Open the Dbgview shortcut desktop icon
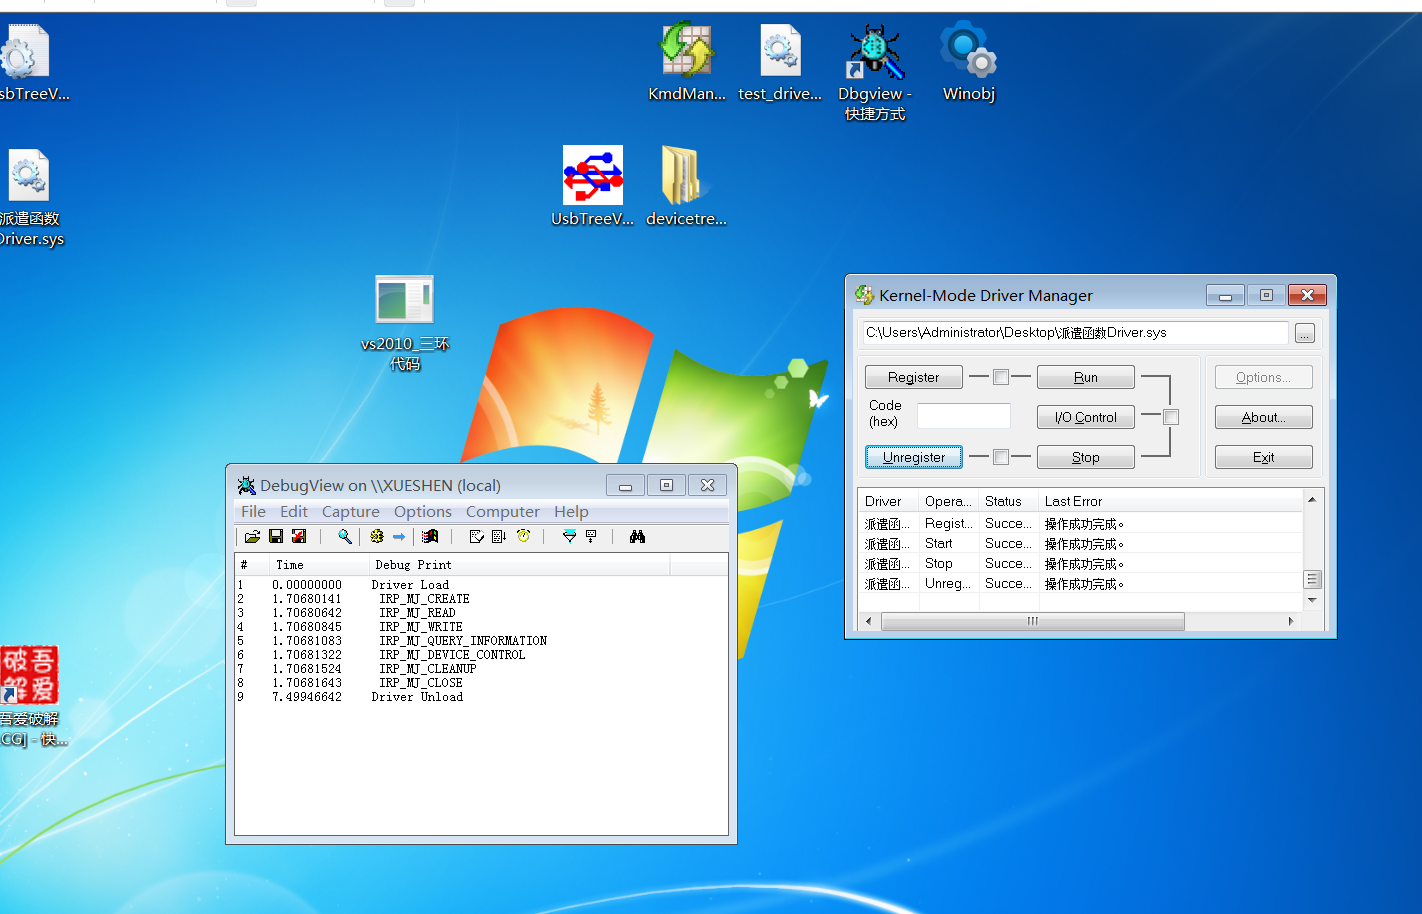 tap(875, 72)
